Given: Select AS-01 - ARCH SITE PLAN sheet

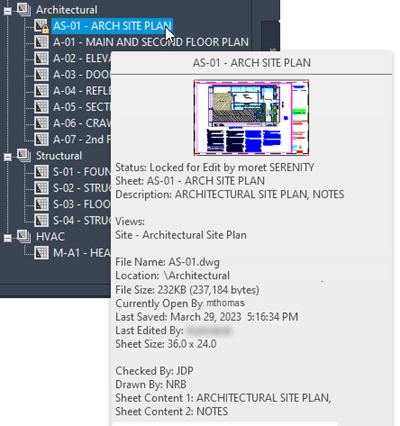Looking at the screenshot, I should (112, 26).
